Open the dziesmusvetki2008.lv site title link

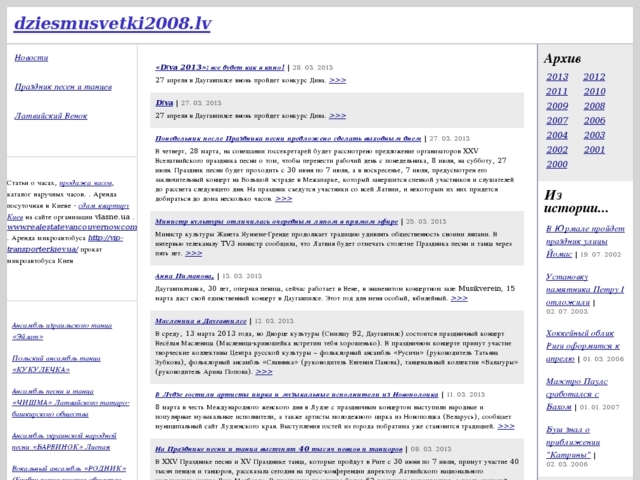point(112,24)
